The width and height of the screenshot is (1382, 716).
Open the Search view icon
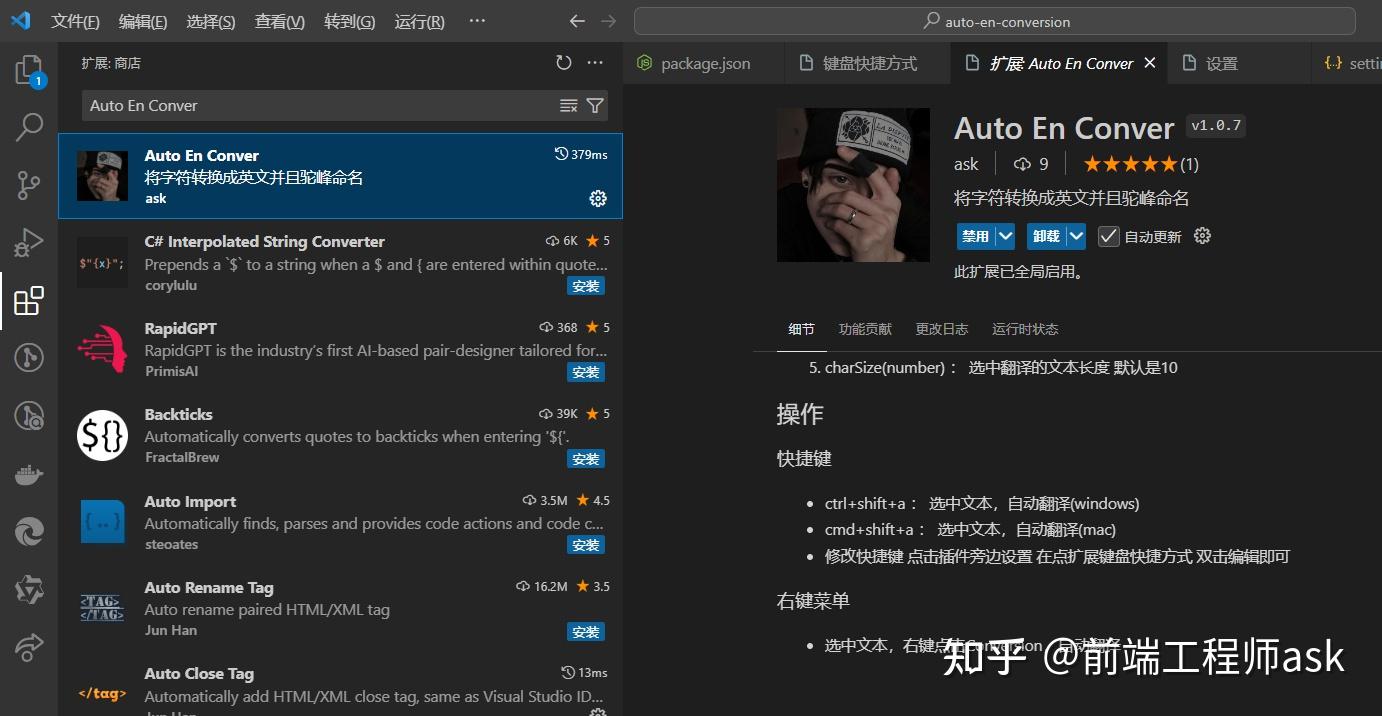point(29,126)
